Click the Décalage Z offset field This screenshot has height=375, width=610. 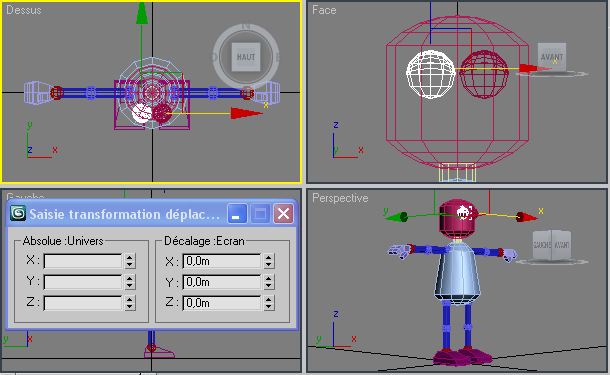[x=222, y=303]
